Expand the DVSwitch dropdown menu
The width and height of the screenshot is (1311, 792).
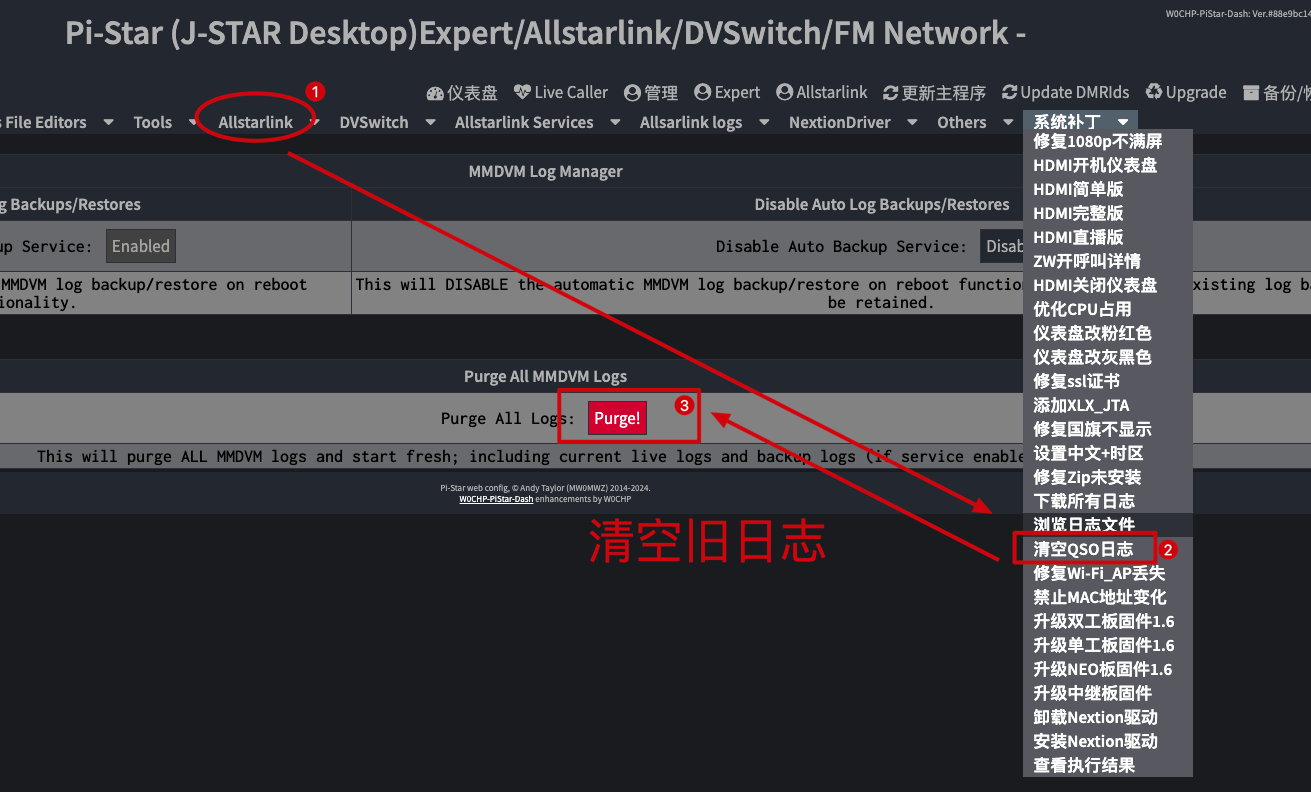[387, 122]
